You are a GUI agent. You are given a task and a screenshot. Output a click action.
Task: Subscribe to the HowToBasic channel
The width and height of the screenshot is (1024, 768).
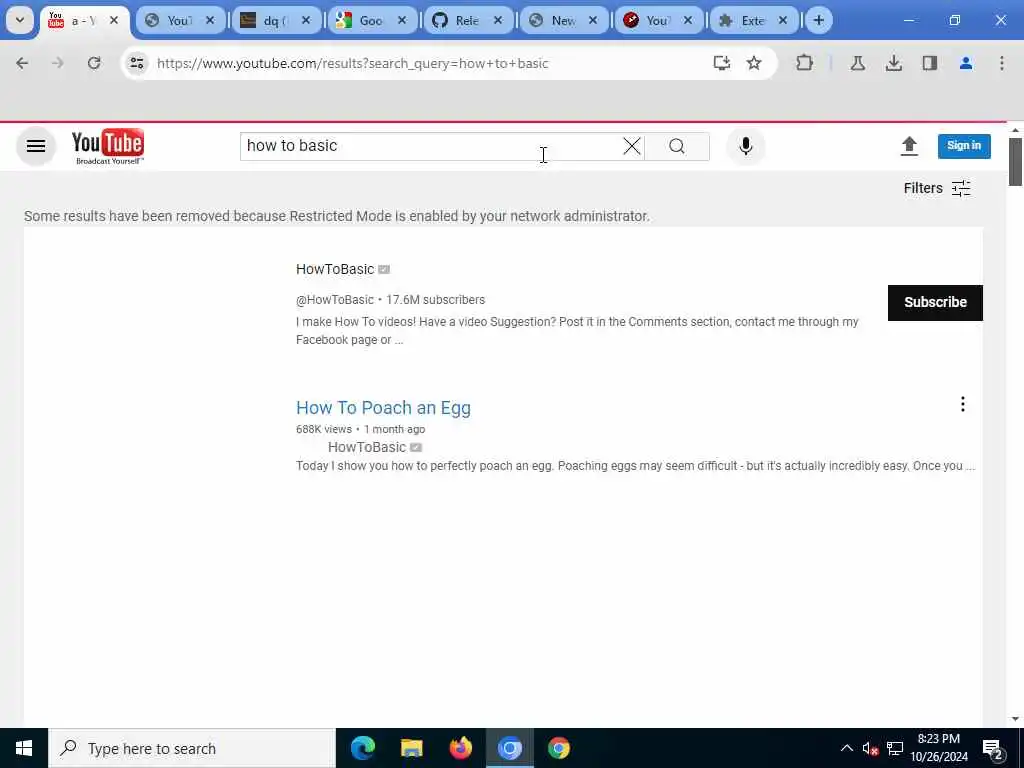[x=935, y=302]
